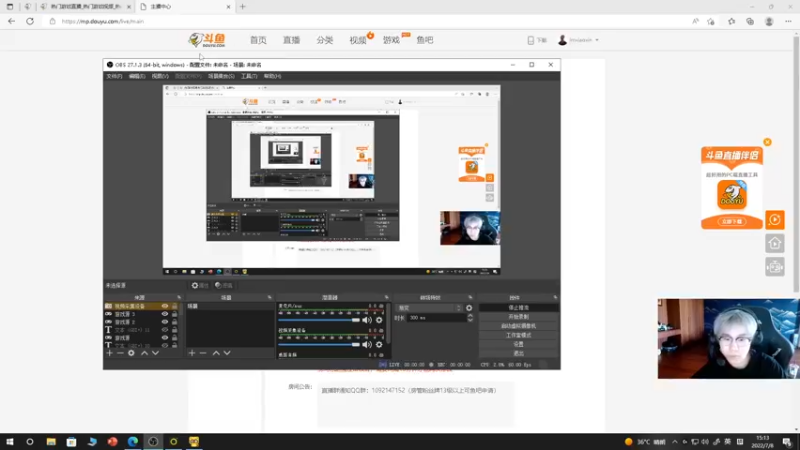Toggle lock on second source row
The image size is (800, 450).
[x=174, y=314]
